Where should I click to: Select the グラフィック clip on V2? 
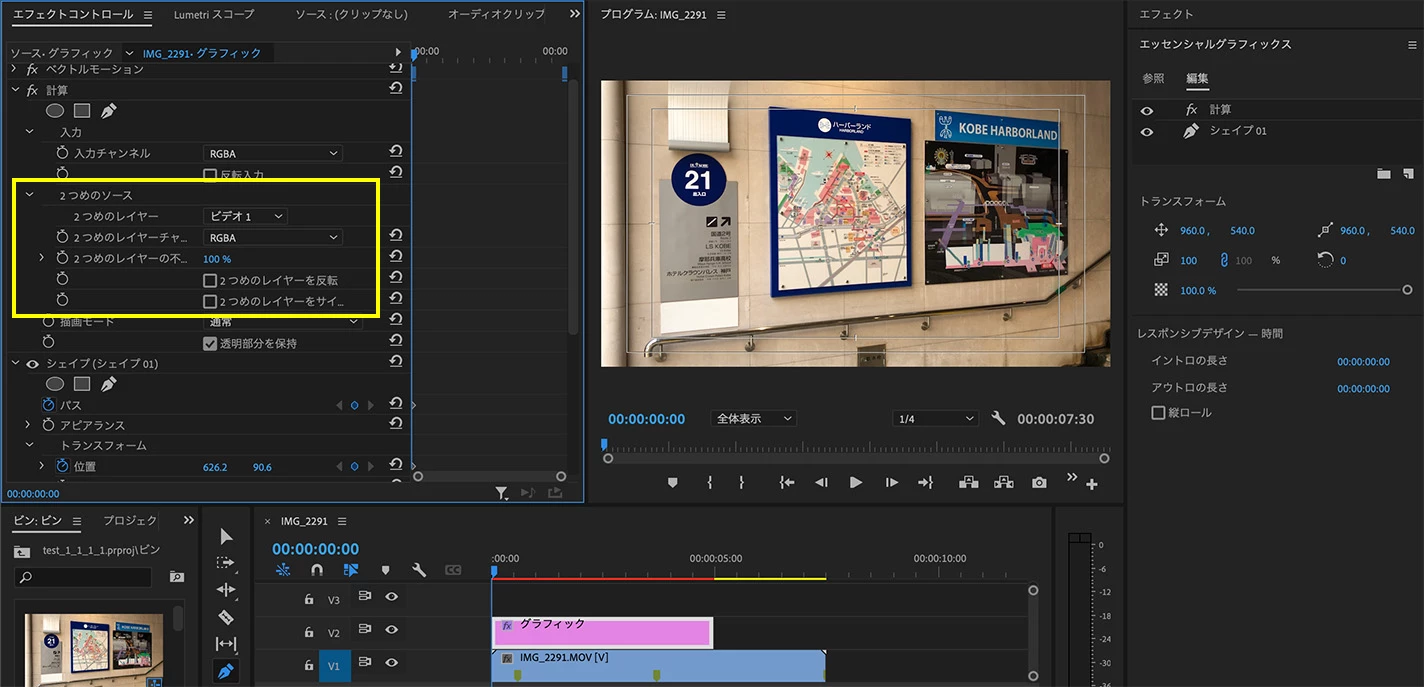tap(602, 632)
